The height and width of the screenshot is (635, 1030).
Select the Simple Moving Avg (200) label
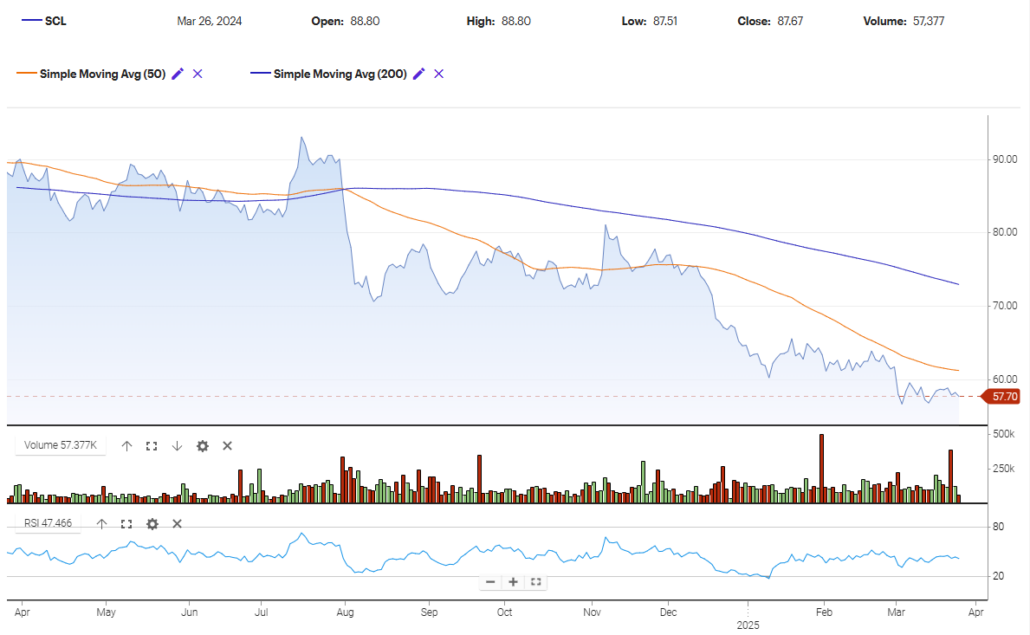pos(340,74)
